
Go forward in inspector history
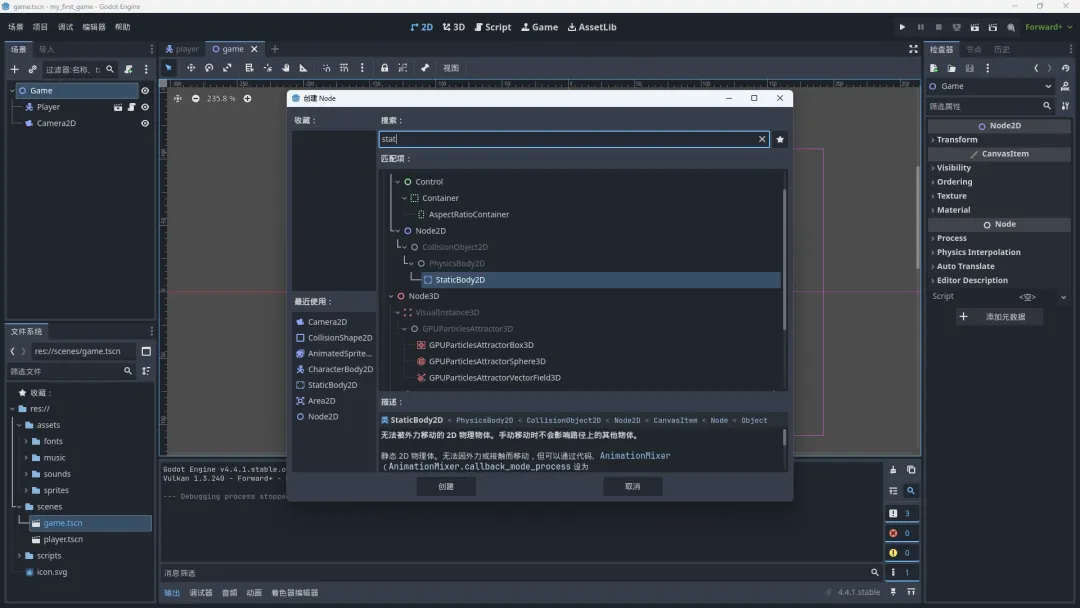pos(1049,68)
